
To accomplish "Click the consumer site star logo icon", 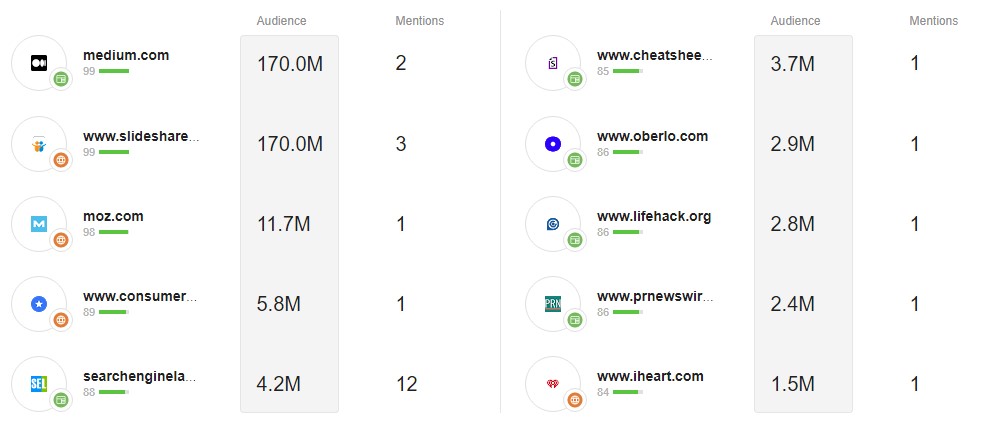I will click(x=39, y=304).
